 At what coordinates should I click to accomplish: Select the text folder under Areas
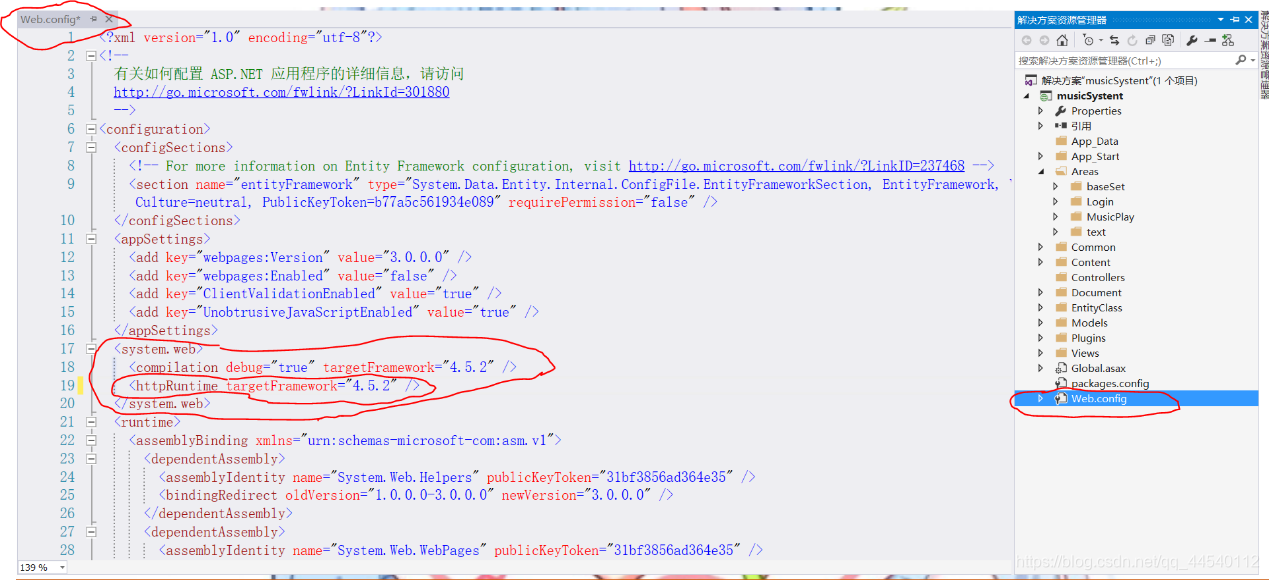click(x=1096, y=232)
